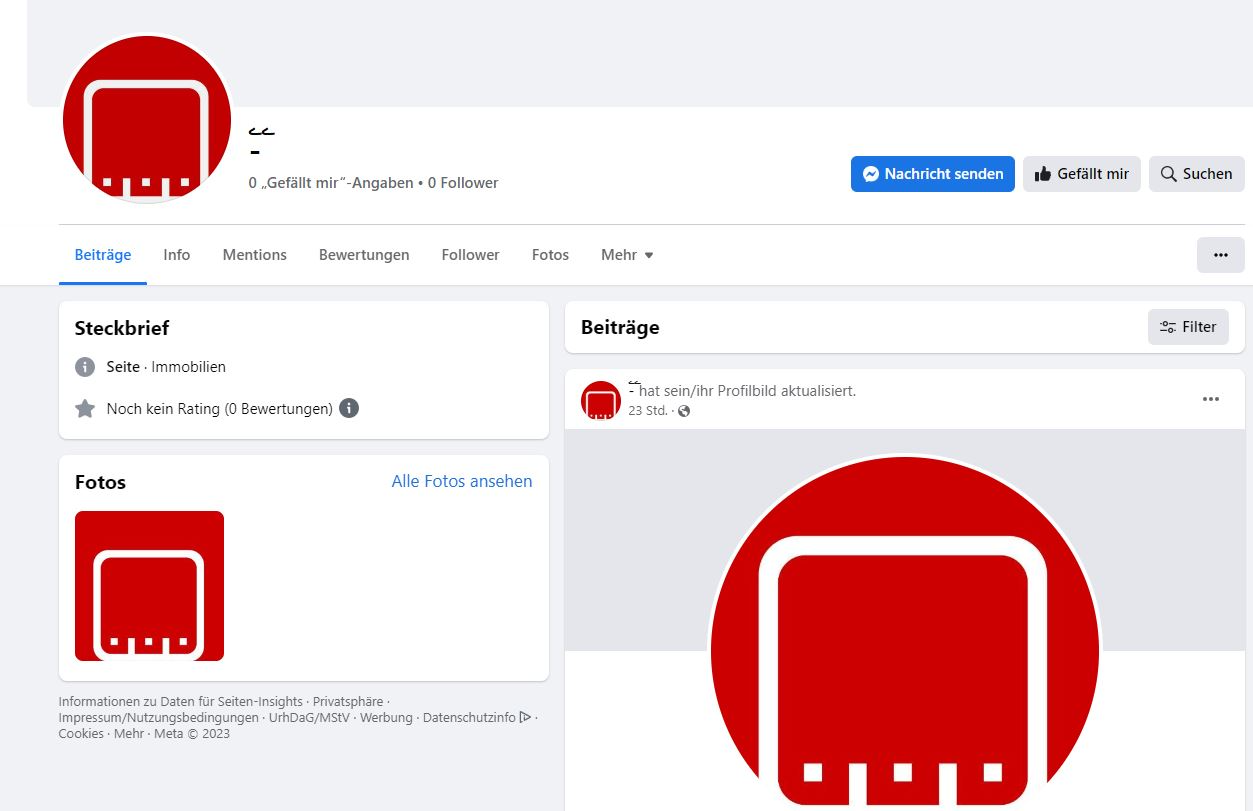
Task: Click the Seite info icon in Steckbrief
Action: pos(85,367)
